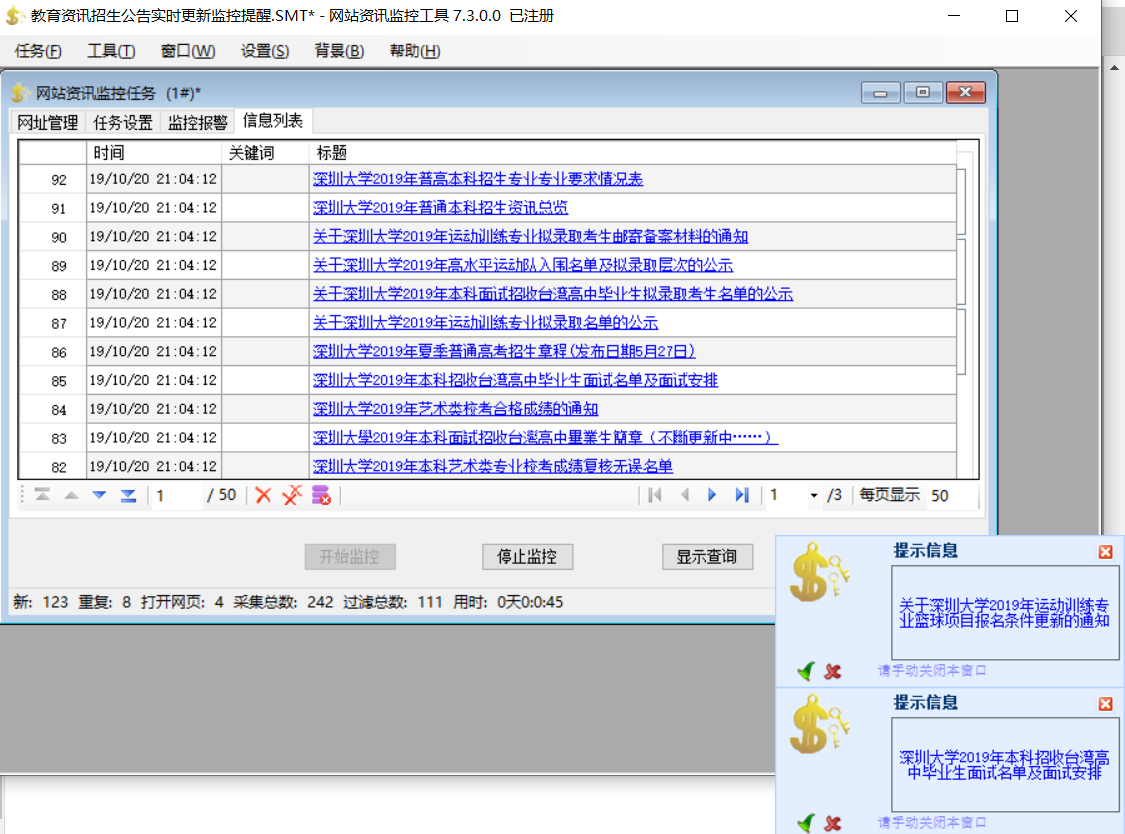Click the dollar-key icon in first popup
1125x834 pixels.
coord(819,572)
